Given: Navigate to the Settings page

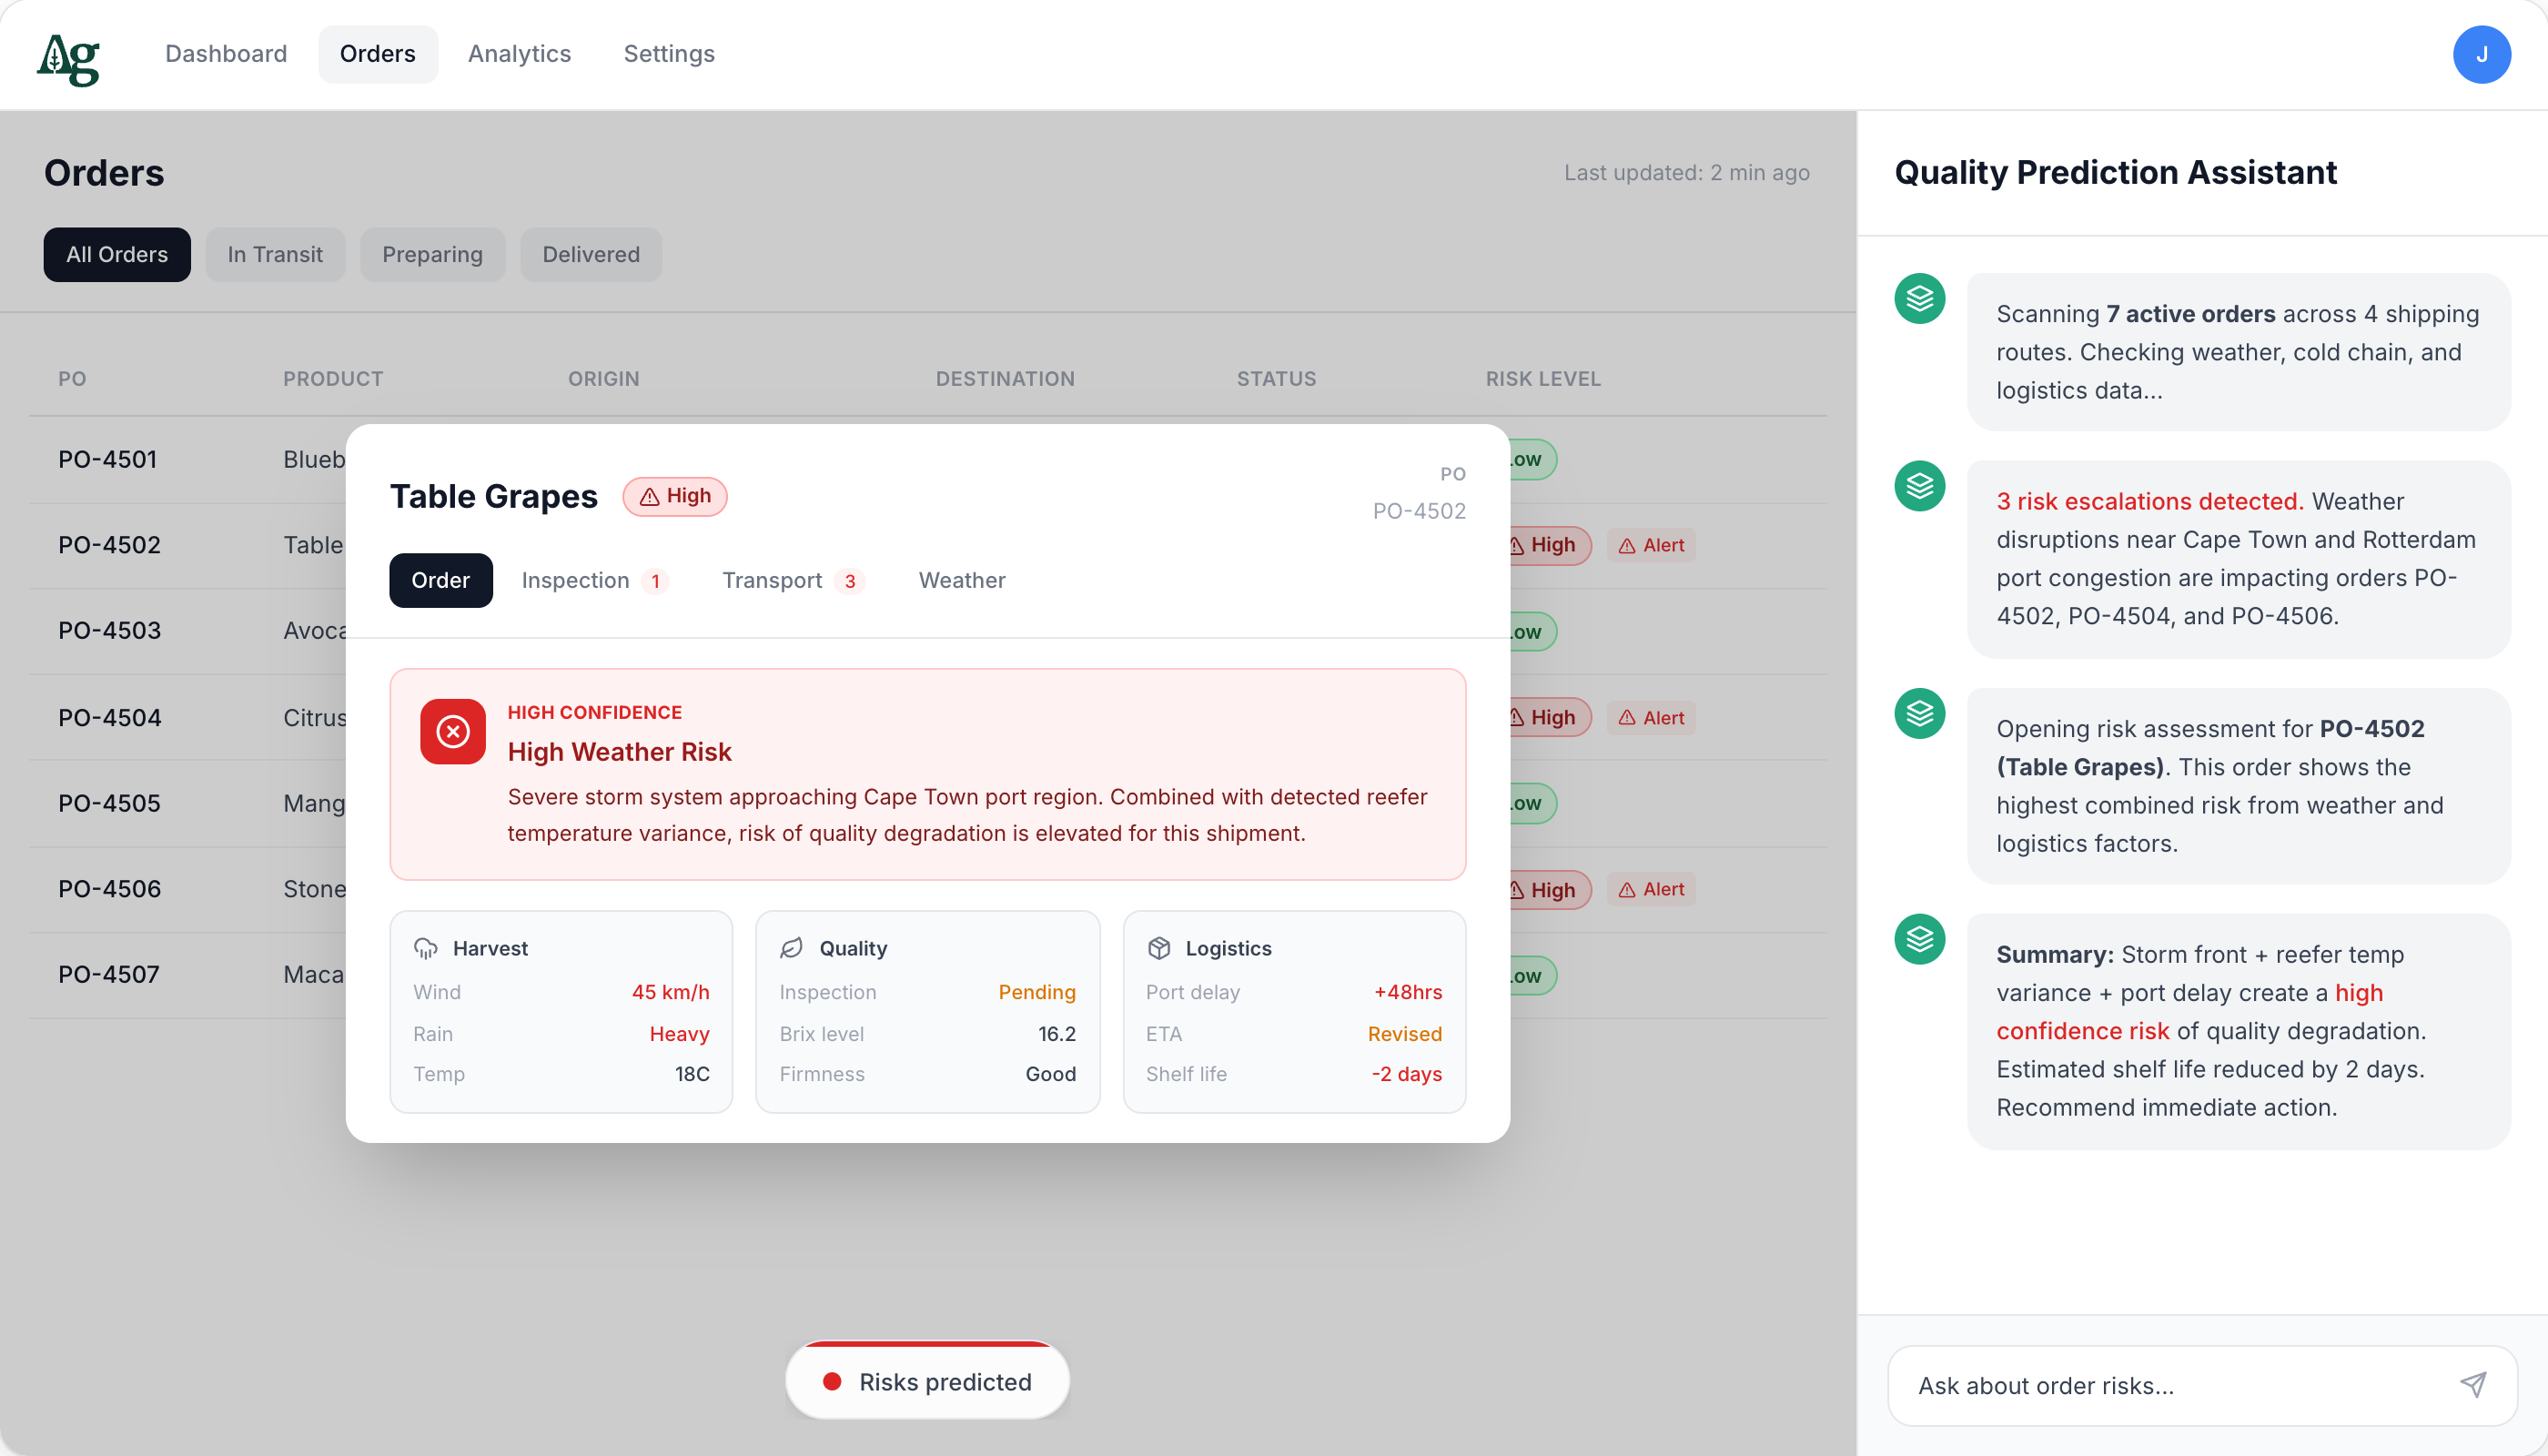Looking at the screenshot, I should (x=668, y=54).
